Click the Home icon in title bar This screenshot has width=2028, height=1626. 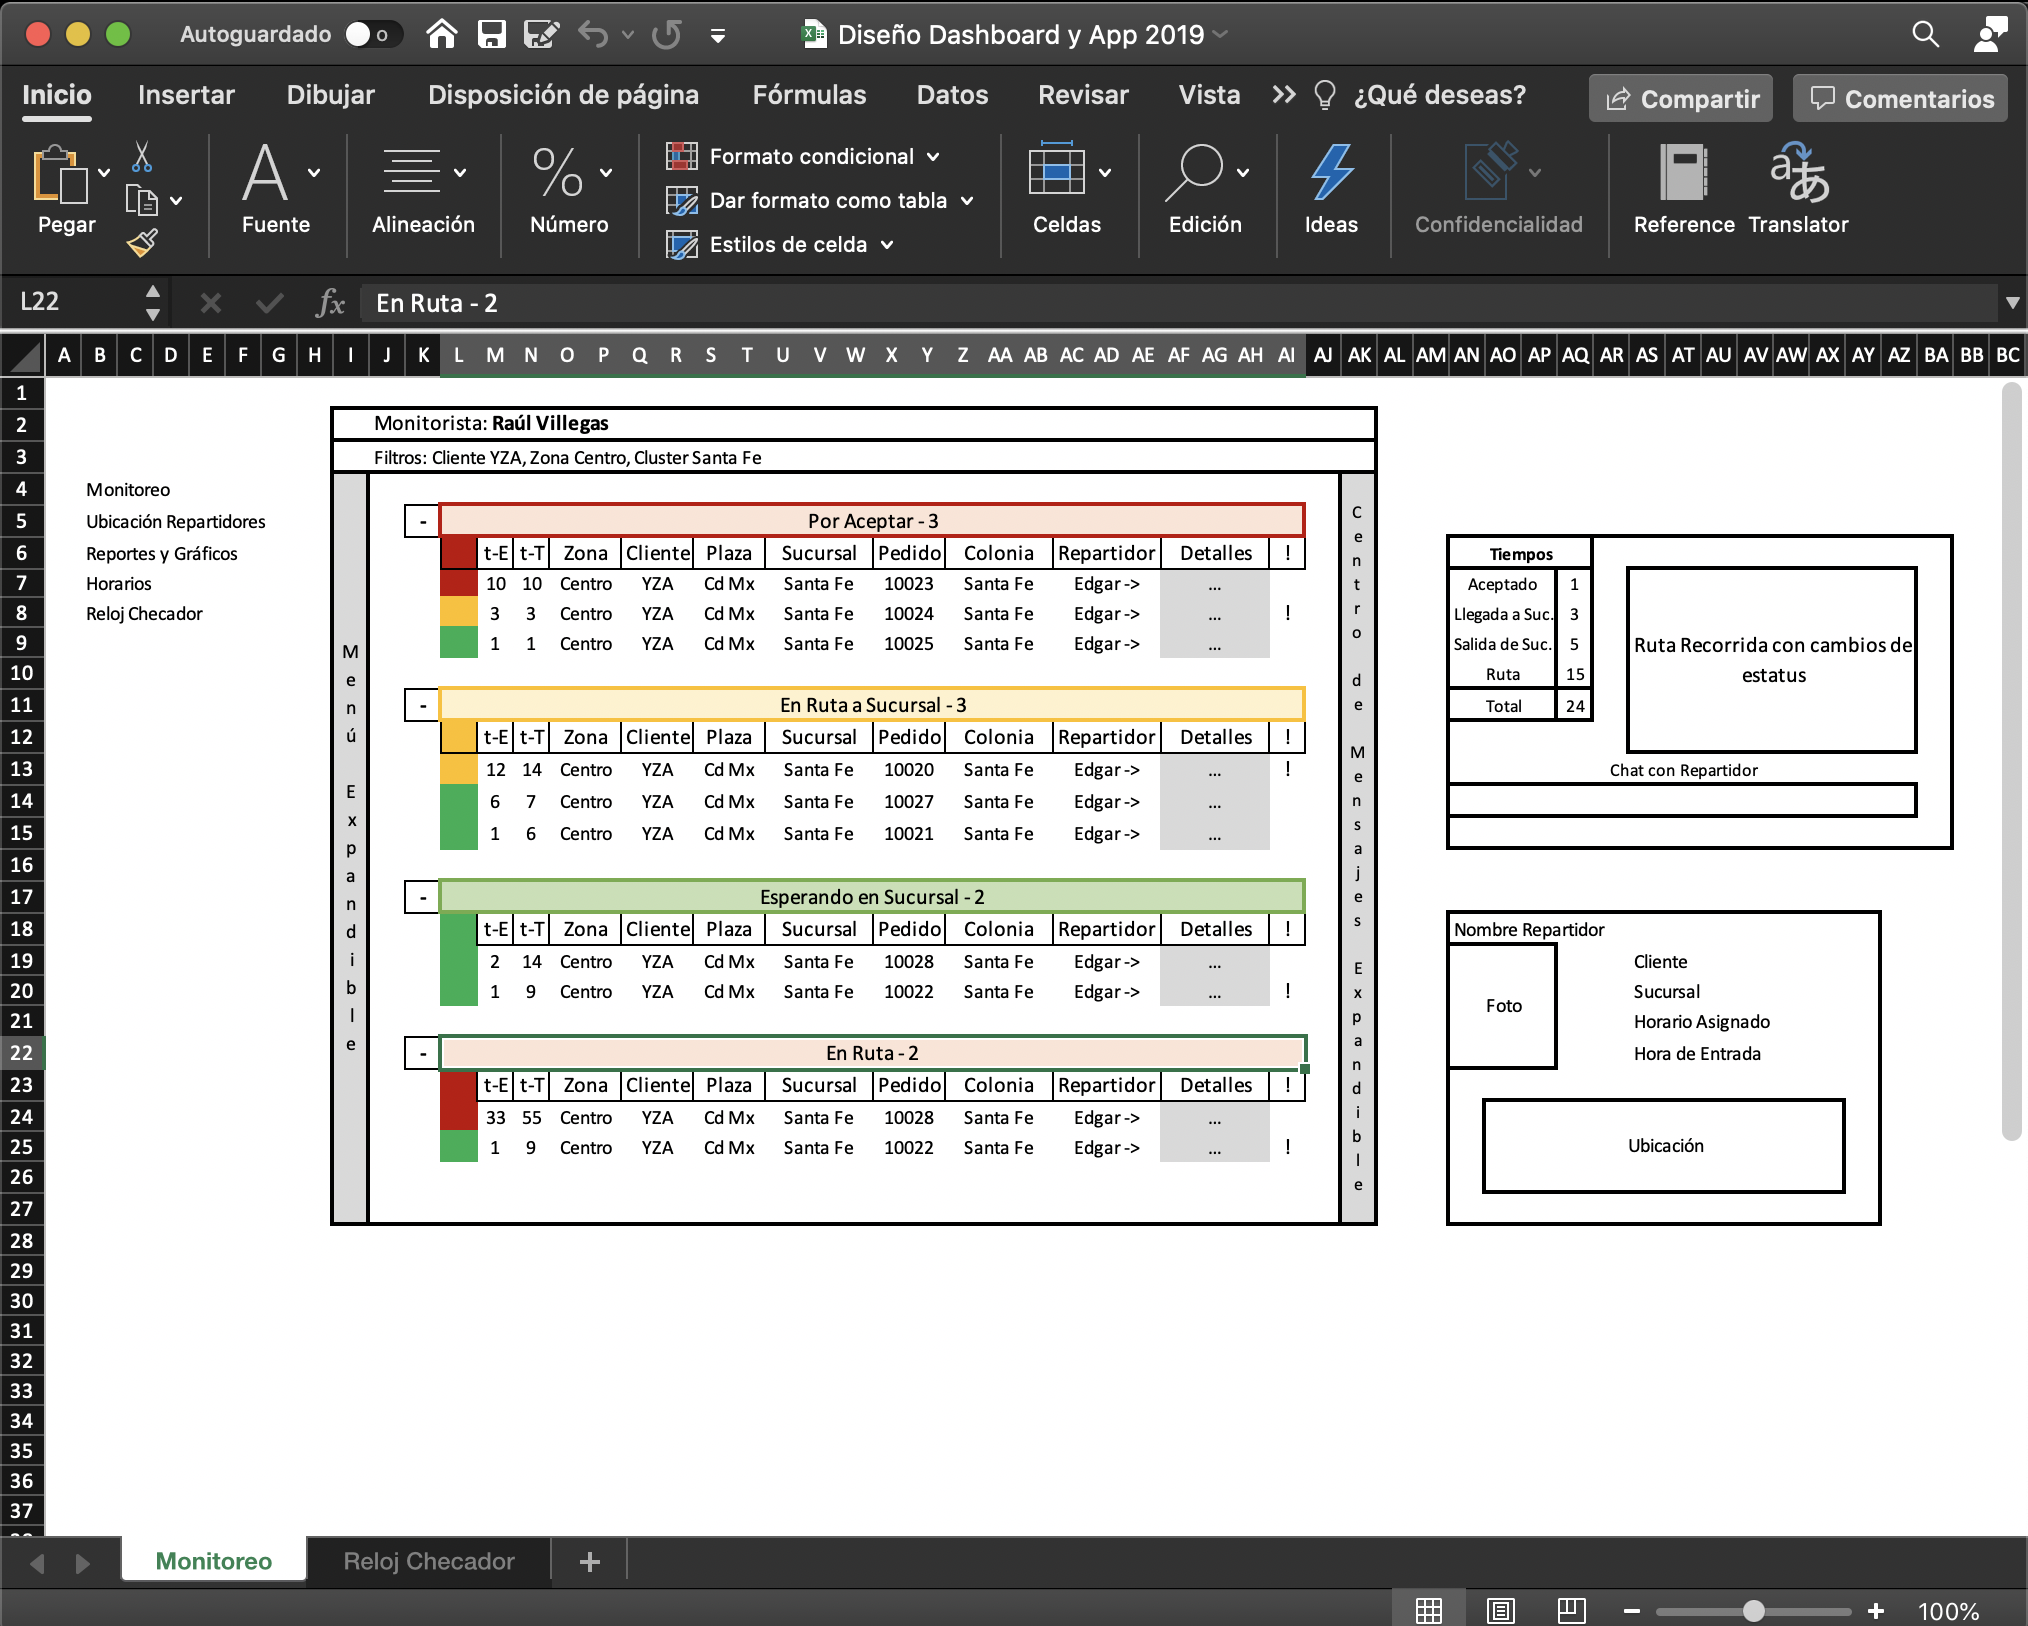click(x=441, y=35)
